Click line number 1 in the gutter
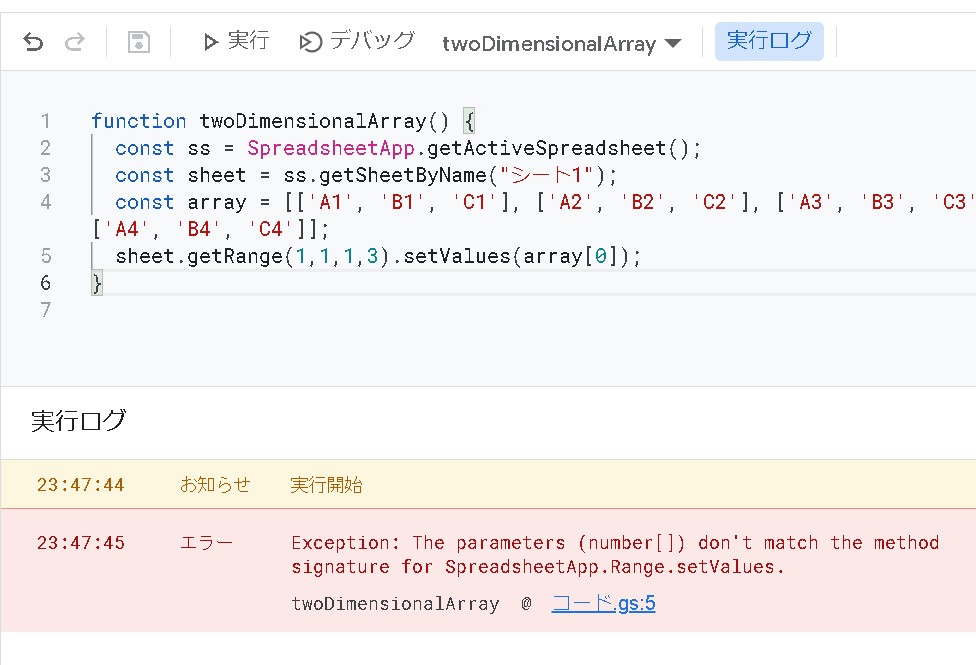The height and width of the screenshot is (665, 976). 45,121
